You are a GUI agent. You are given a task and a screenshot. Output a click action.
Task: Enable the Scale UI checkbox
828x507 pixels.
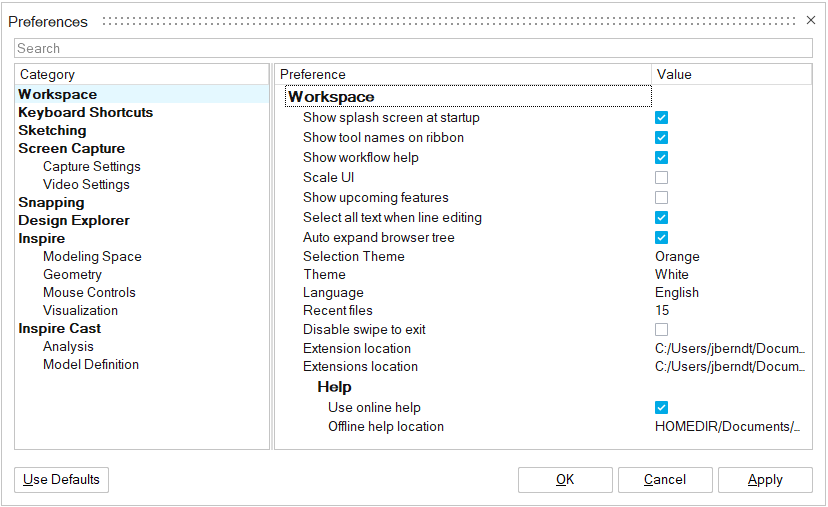[661, 178]
